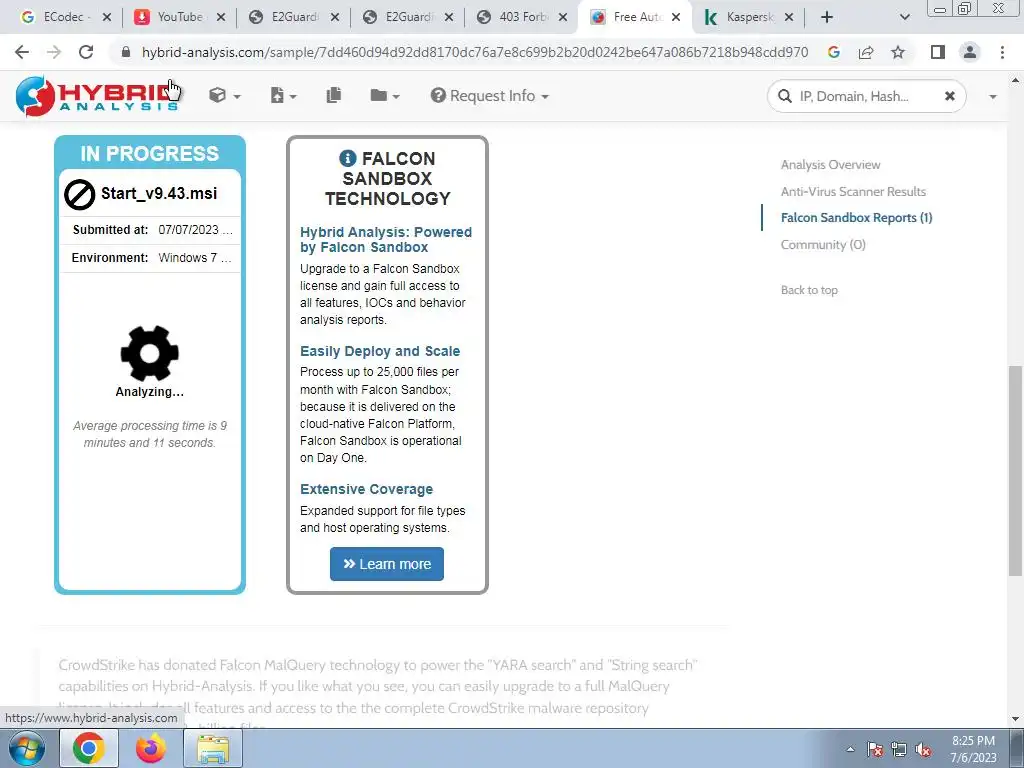The image size is (1024, 768).
Task: Click the Start_v9.43.msi file name
Action: pyautogui.click(x=159, y=193)
